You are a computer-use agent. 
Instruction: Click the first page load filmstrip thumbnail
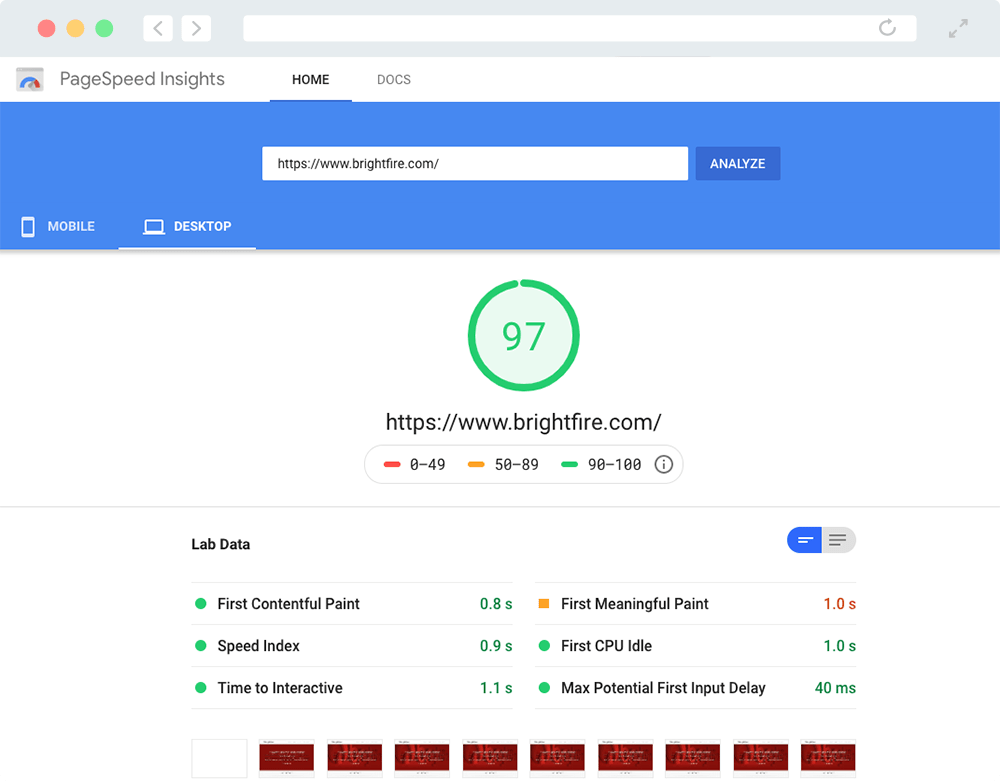pyautogui.click(x=219, y=758)
